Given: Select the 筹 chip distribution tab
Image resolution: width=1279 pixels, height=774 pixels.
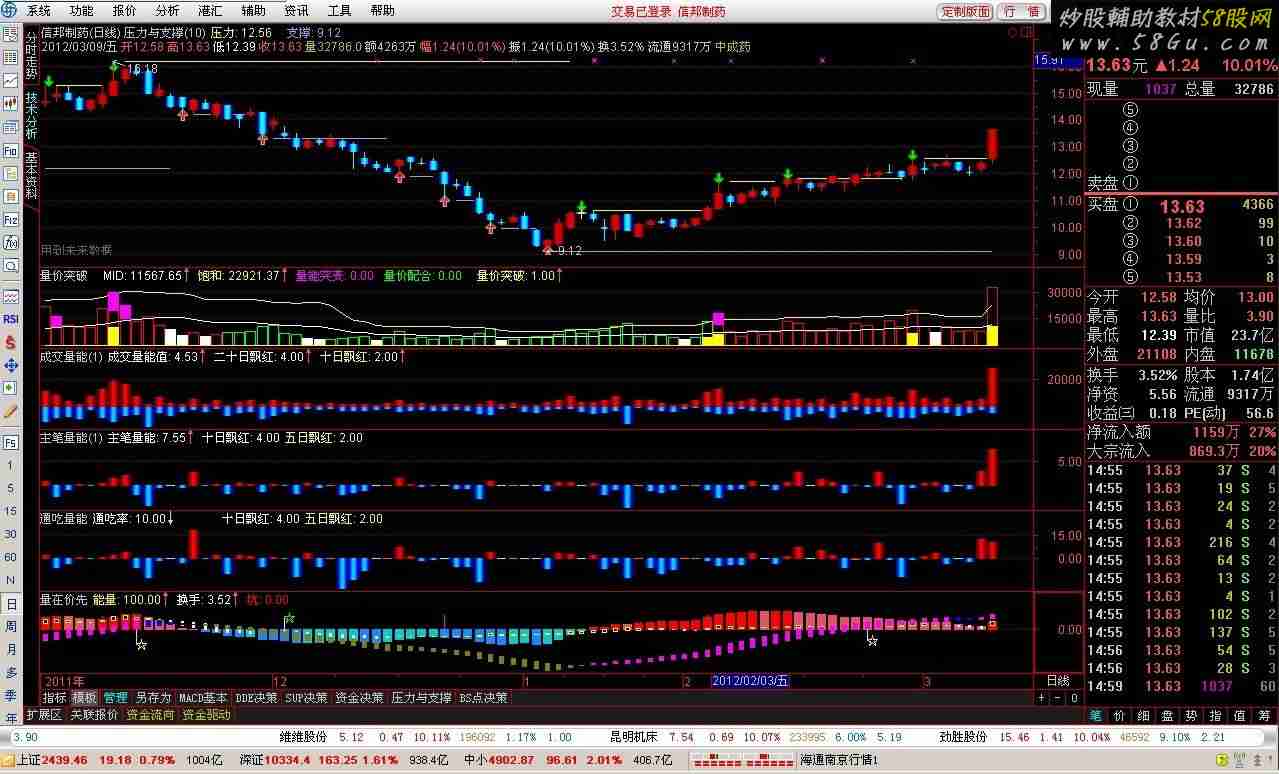Looking at the screenshot, I should click(x=1263, y=715).
